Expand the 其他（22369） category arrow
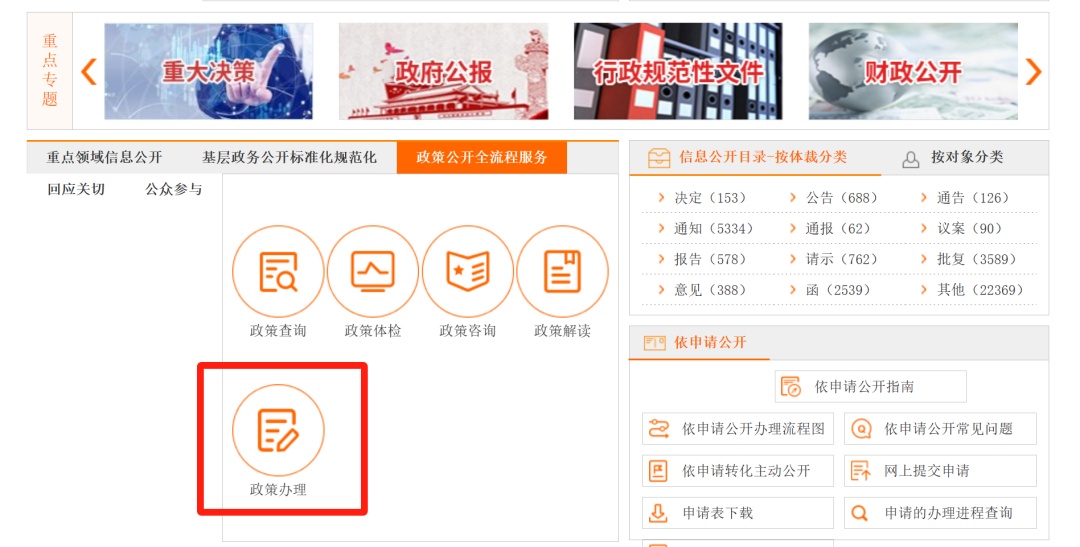1080x547 pixels. click(x=924, y=289)
